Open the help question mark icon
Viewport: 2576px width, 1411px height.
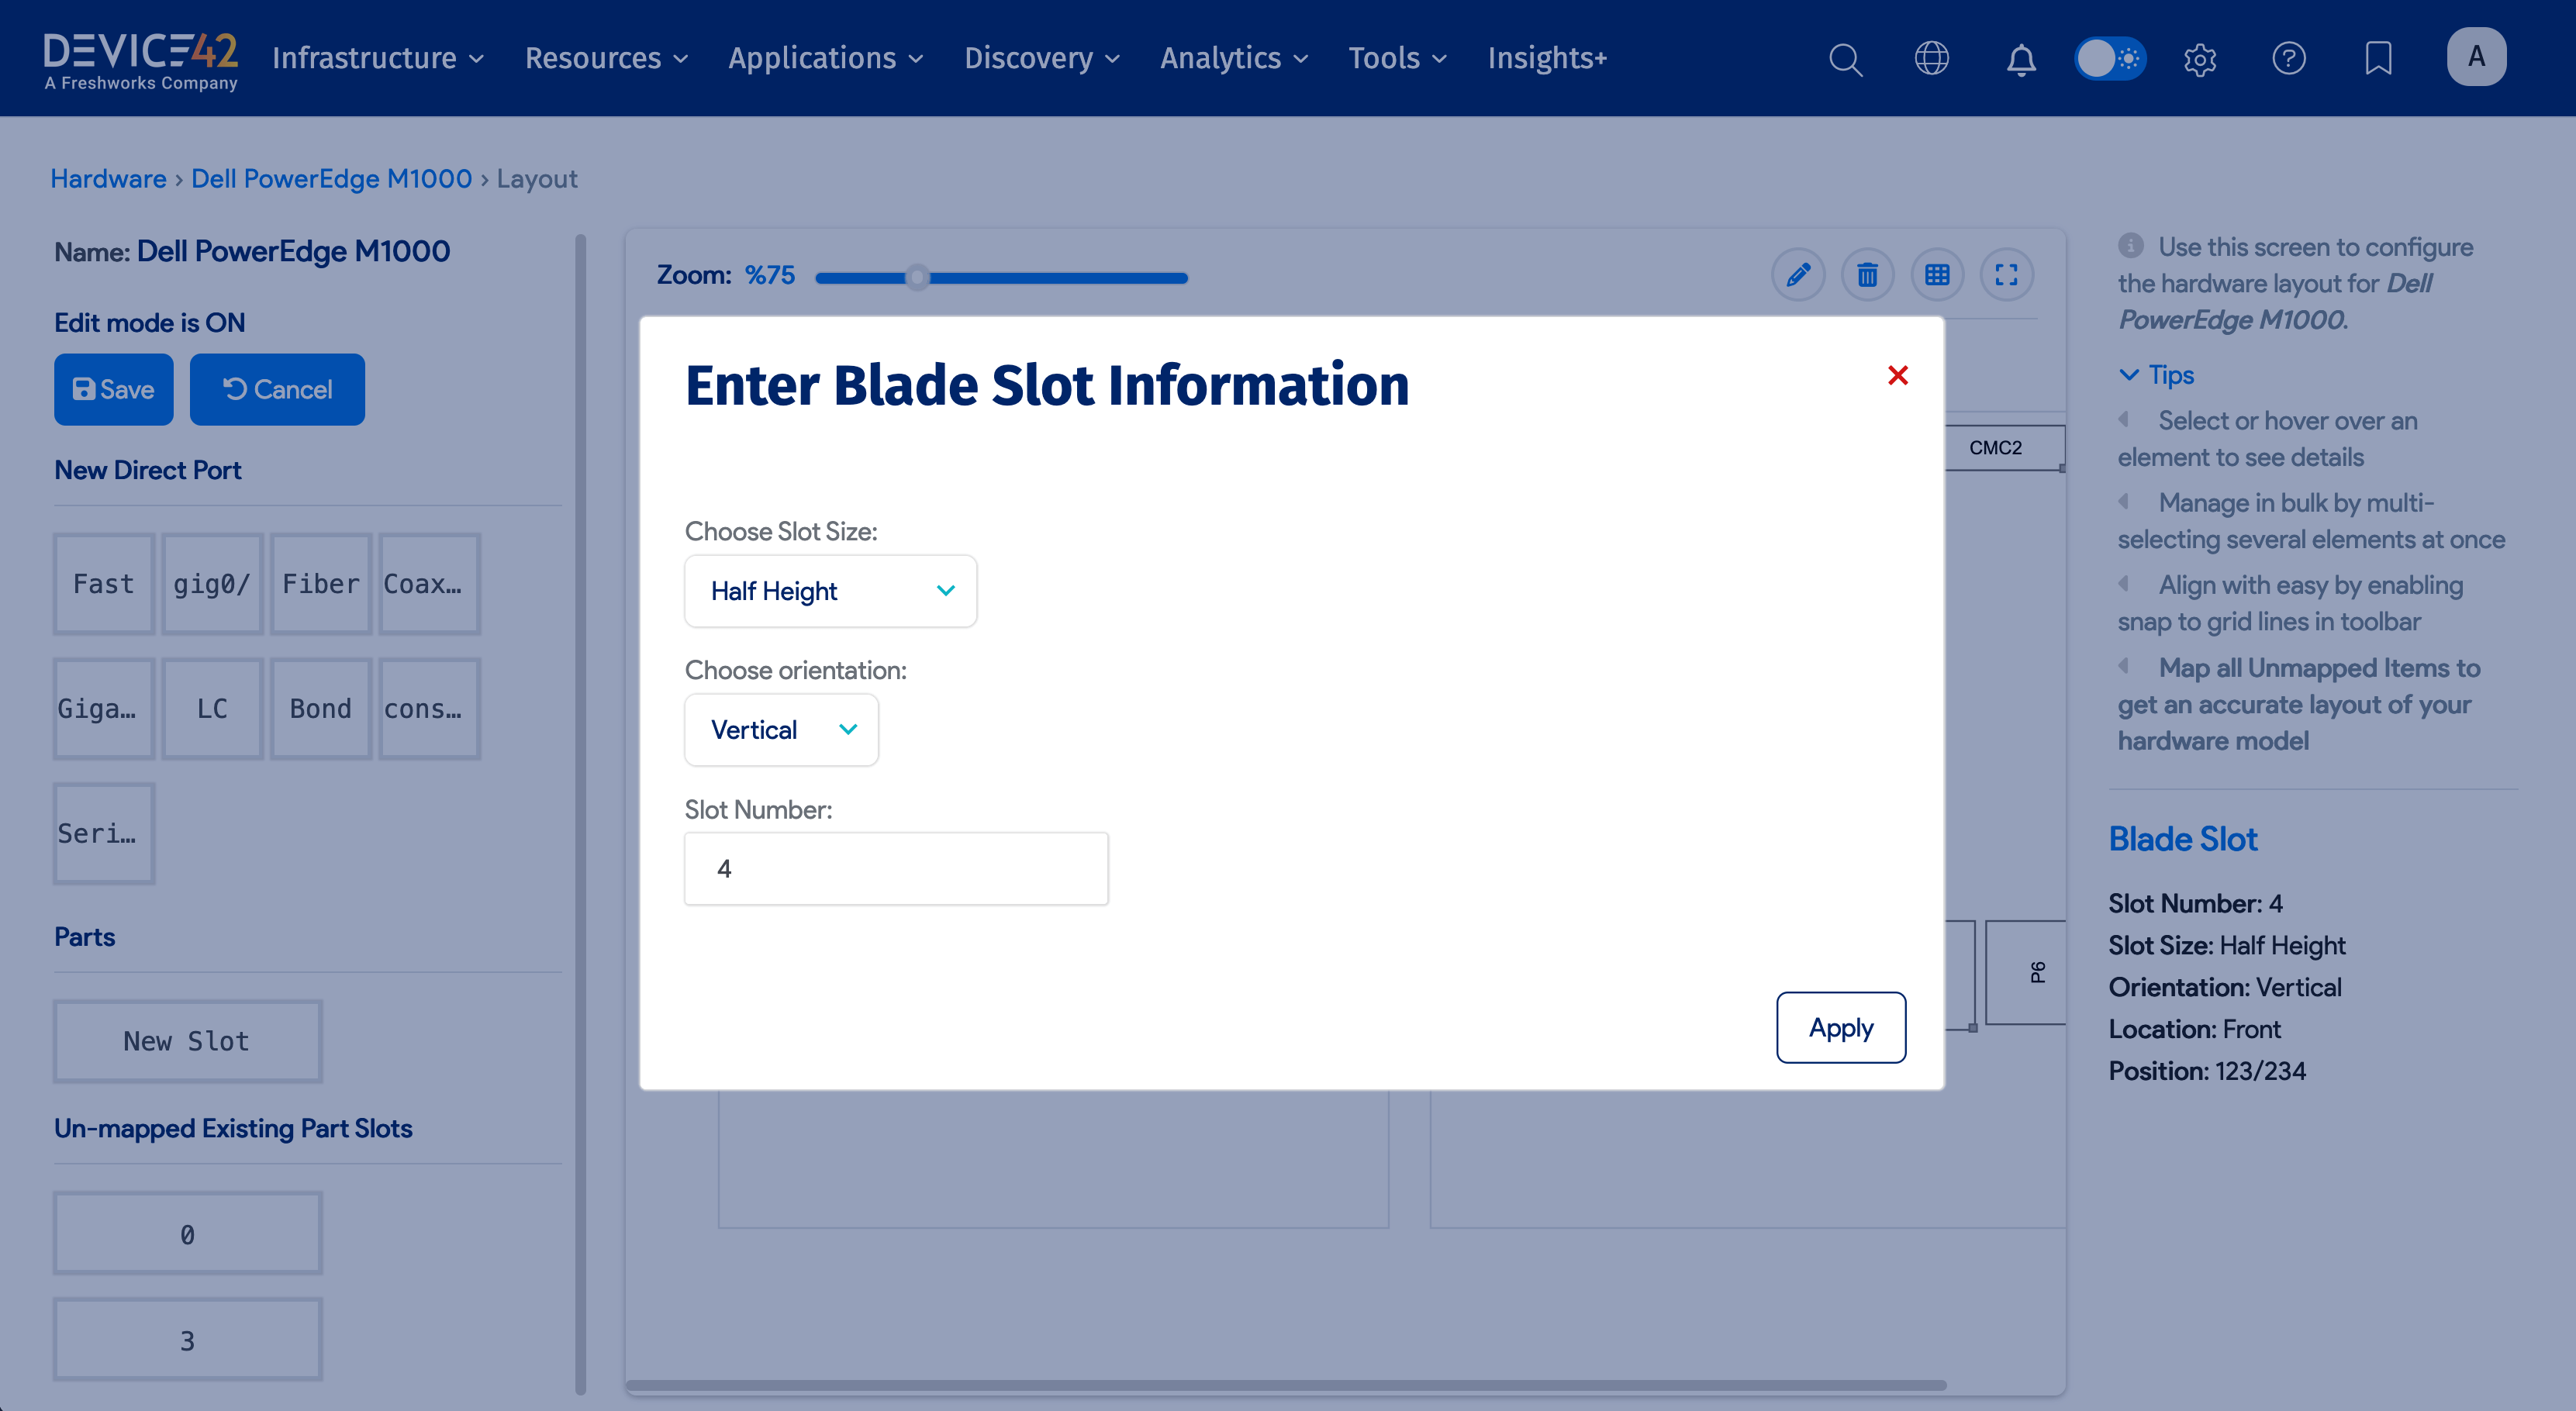[x=2288, y=58]
